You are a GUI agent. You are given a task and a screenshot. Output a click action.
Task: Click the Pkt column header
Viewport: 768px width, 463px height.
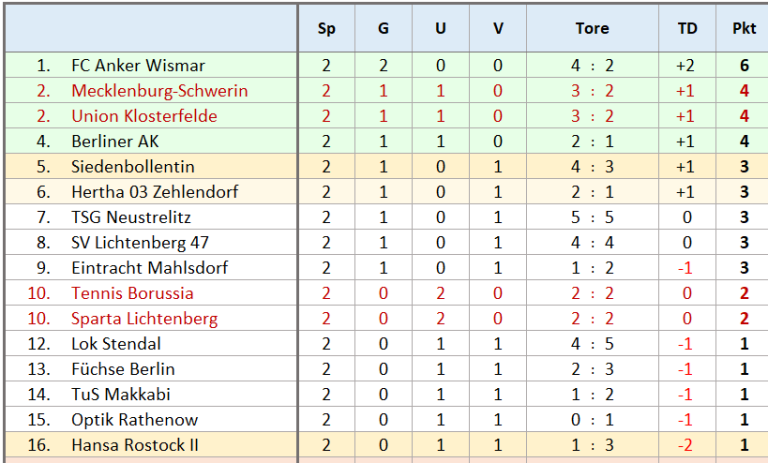744,28
